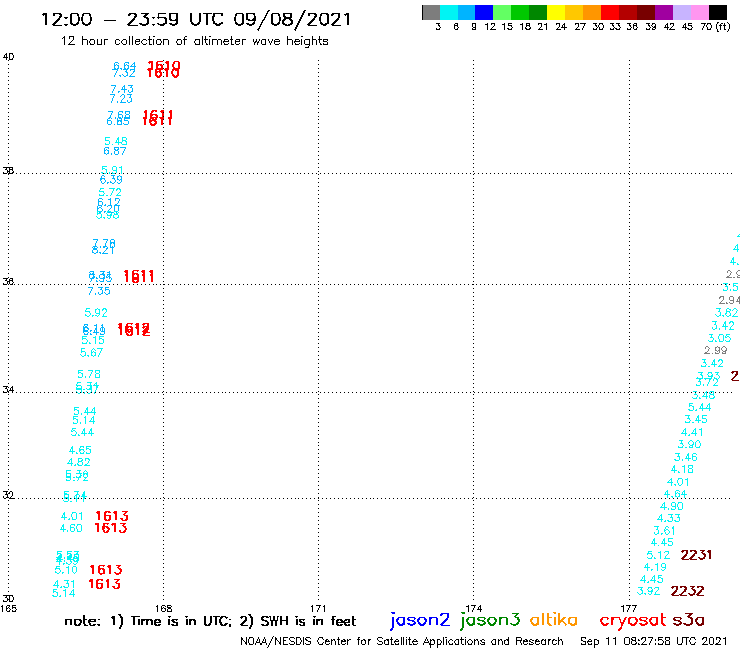Click the lavender legend swatch
The image size is (740, 650).
tap(682, 12)
